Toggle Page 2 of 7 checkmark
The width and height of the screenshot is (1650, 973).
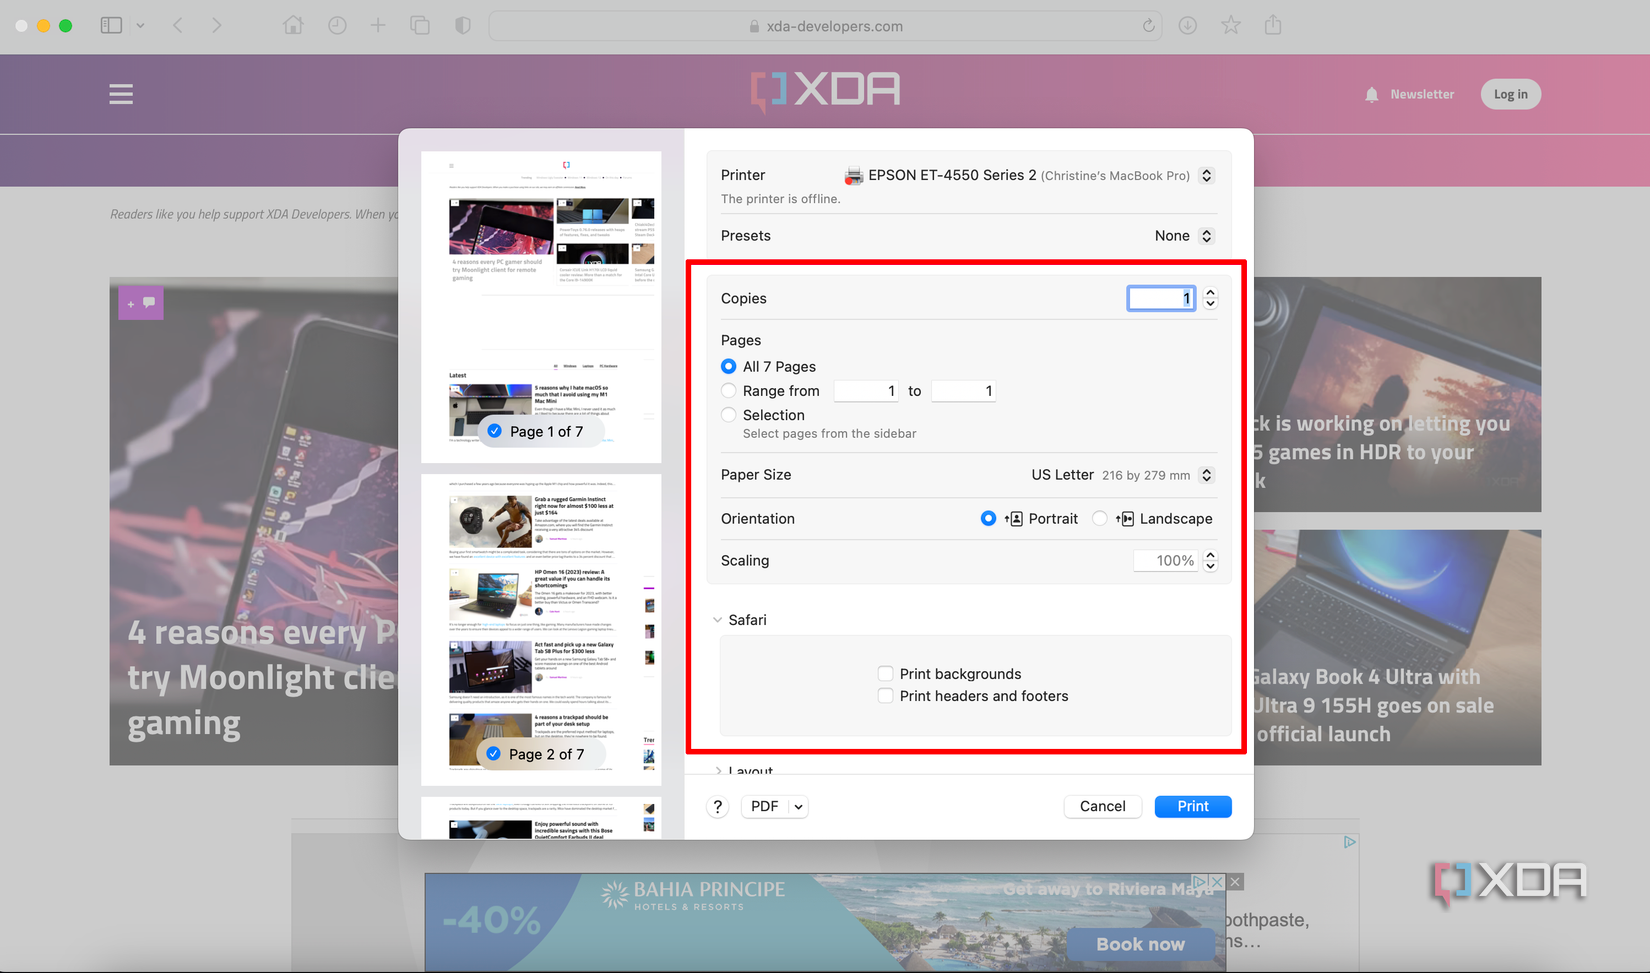(494, 754)
